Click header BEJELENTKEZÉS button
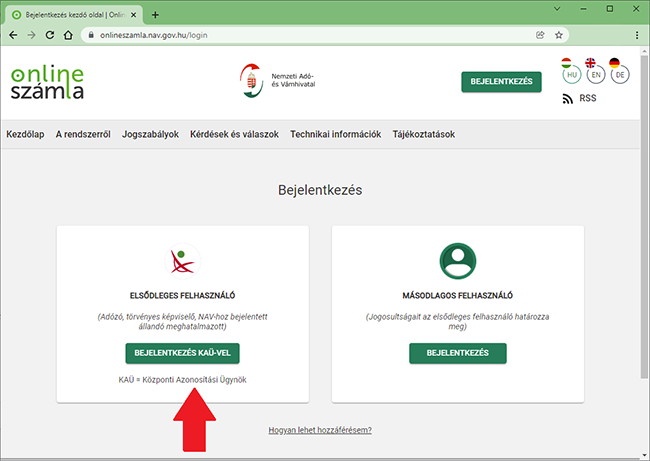The height and width of the screenshot is (461, 650). tap(501, 82)
